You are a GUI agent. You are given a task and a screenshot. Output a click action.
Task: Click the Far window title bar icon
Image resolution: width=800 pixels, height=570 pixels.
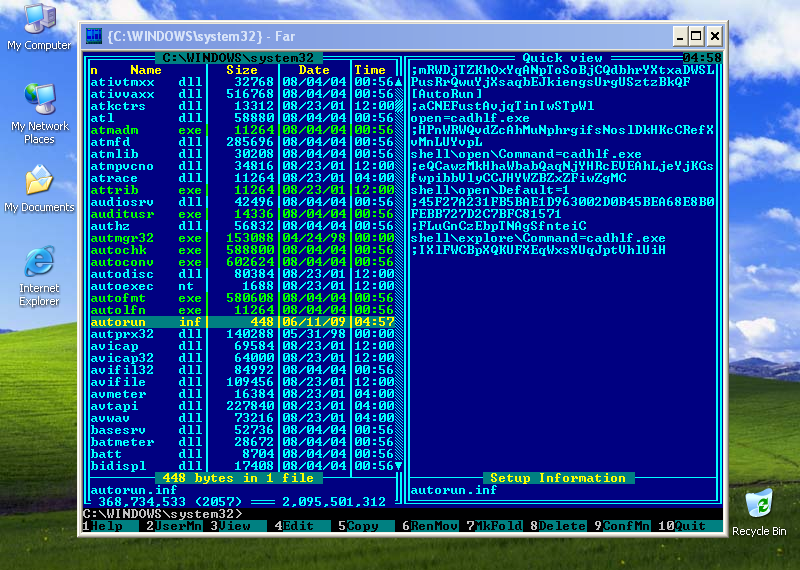click(94, 36)
